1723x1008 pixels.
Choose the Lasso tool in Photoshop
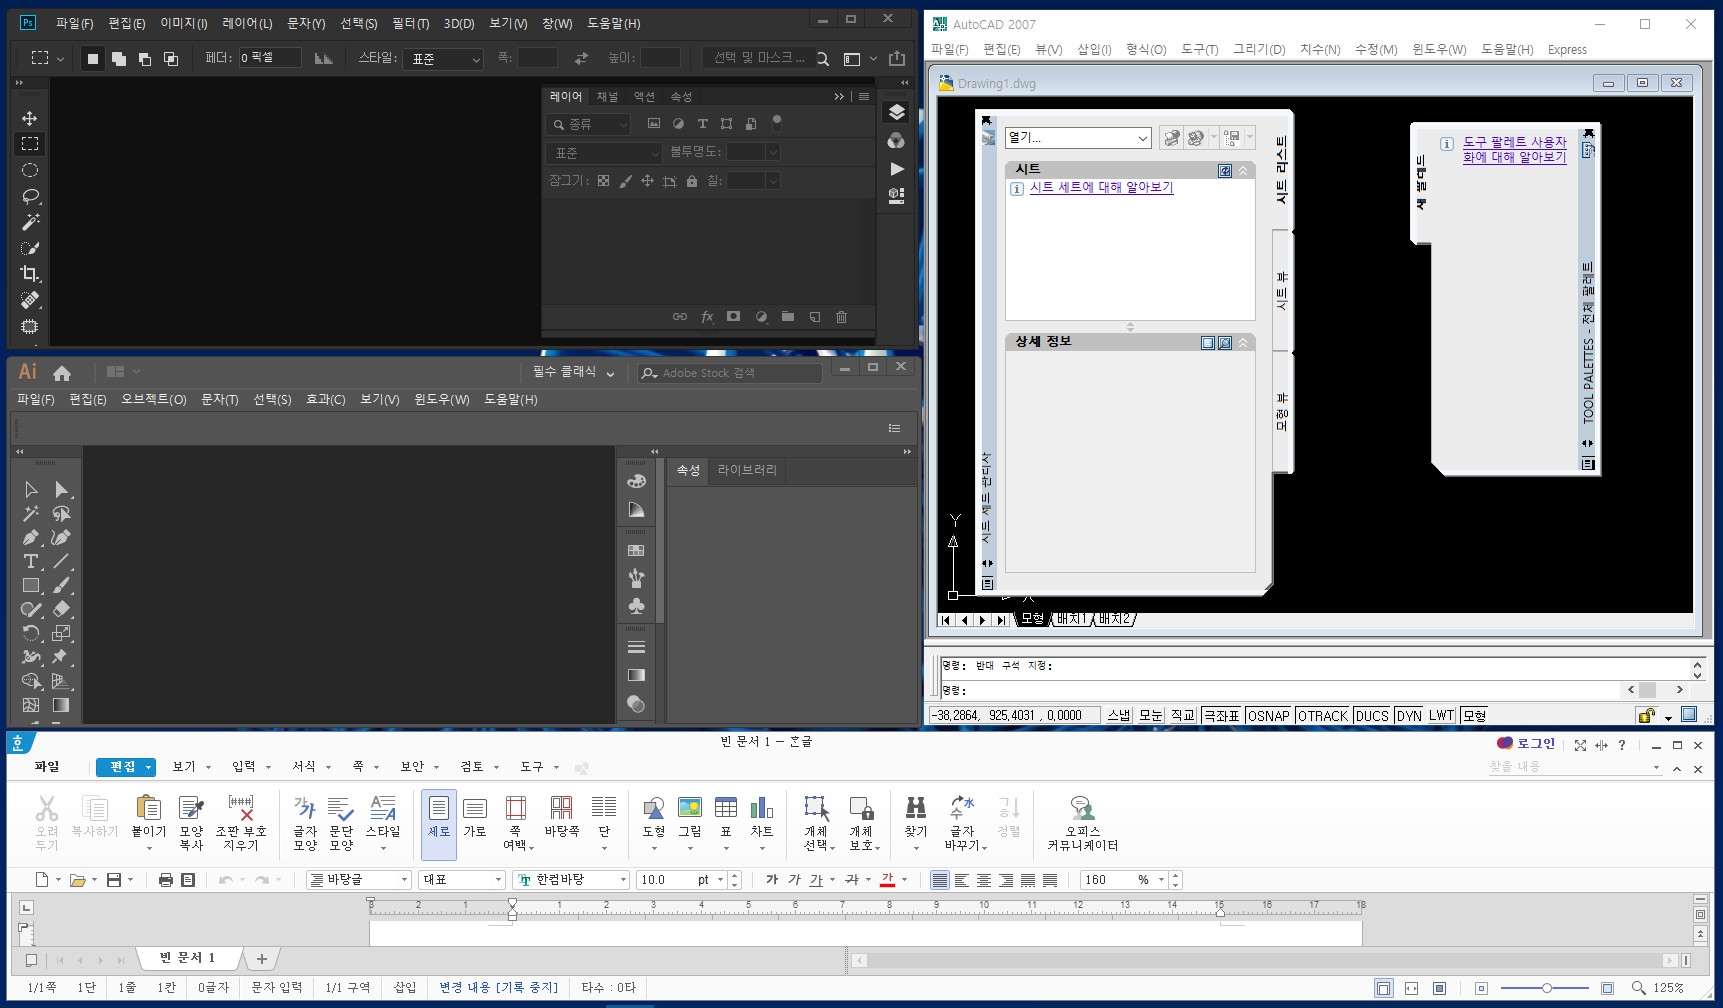pyautogui.click(x=30, y=196)
